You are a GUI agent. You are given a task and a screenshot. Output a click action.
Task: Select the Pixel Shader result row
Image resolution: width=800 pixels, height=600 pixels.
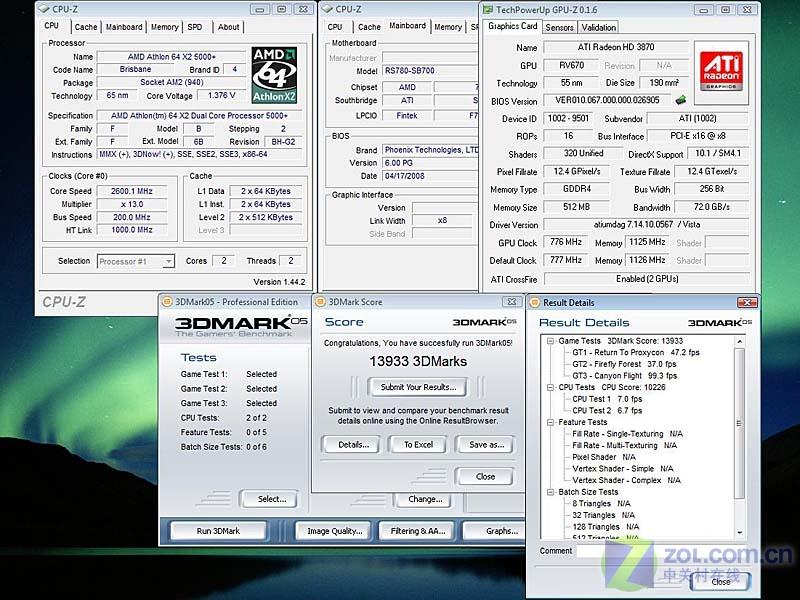[604, 457]
